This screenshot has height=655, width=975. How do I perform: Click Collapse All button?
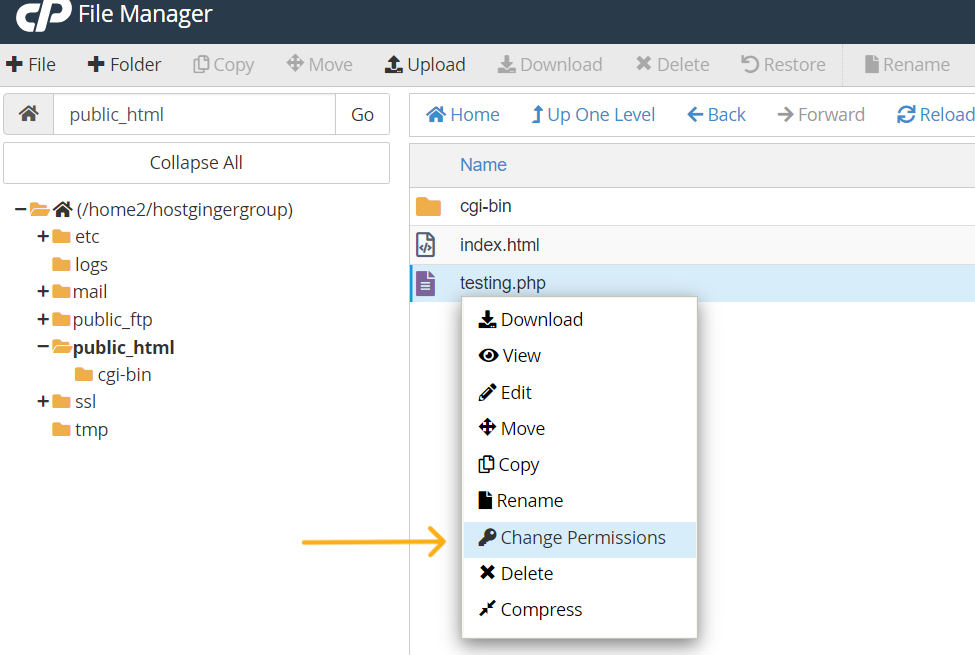click(x=196, y=163)
